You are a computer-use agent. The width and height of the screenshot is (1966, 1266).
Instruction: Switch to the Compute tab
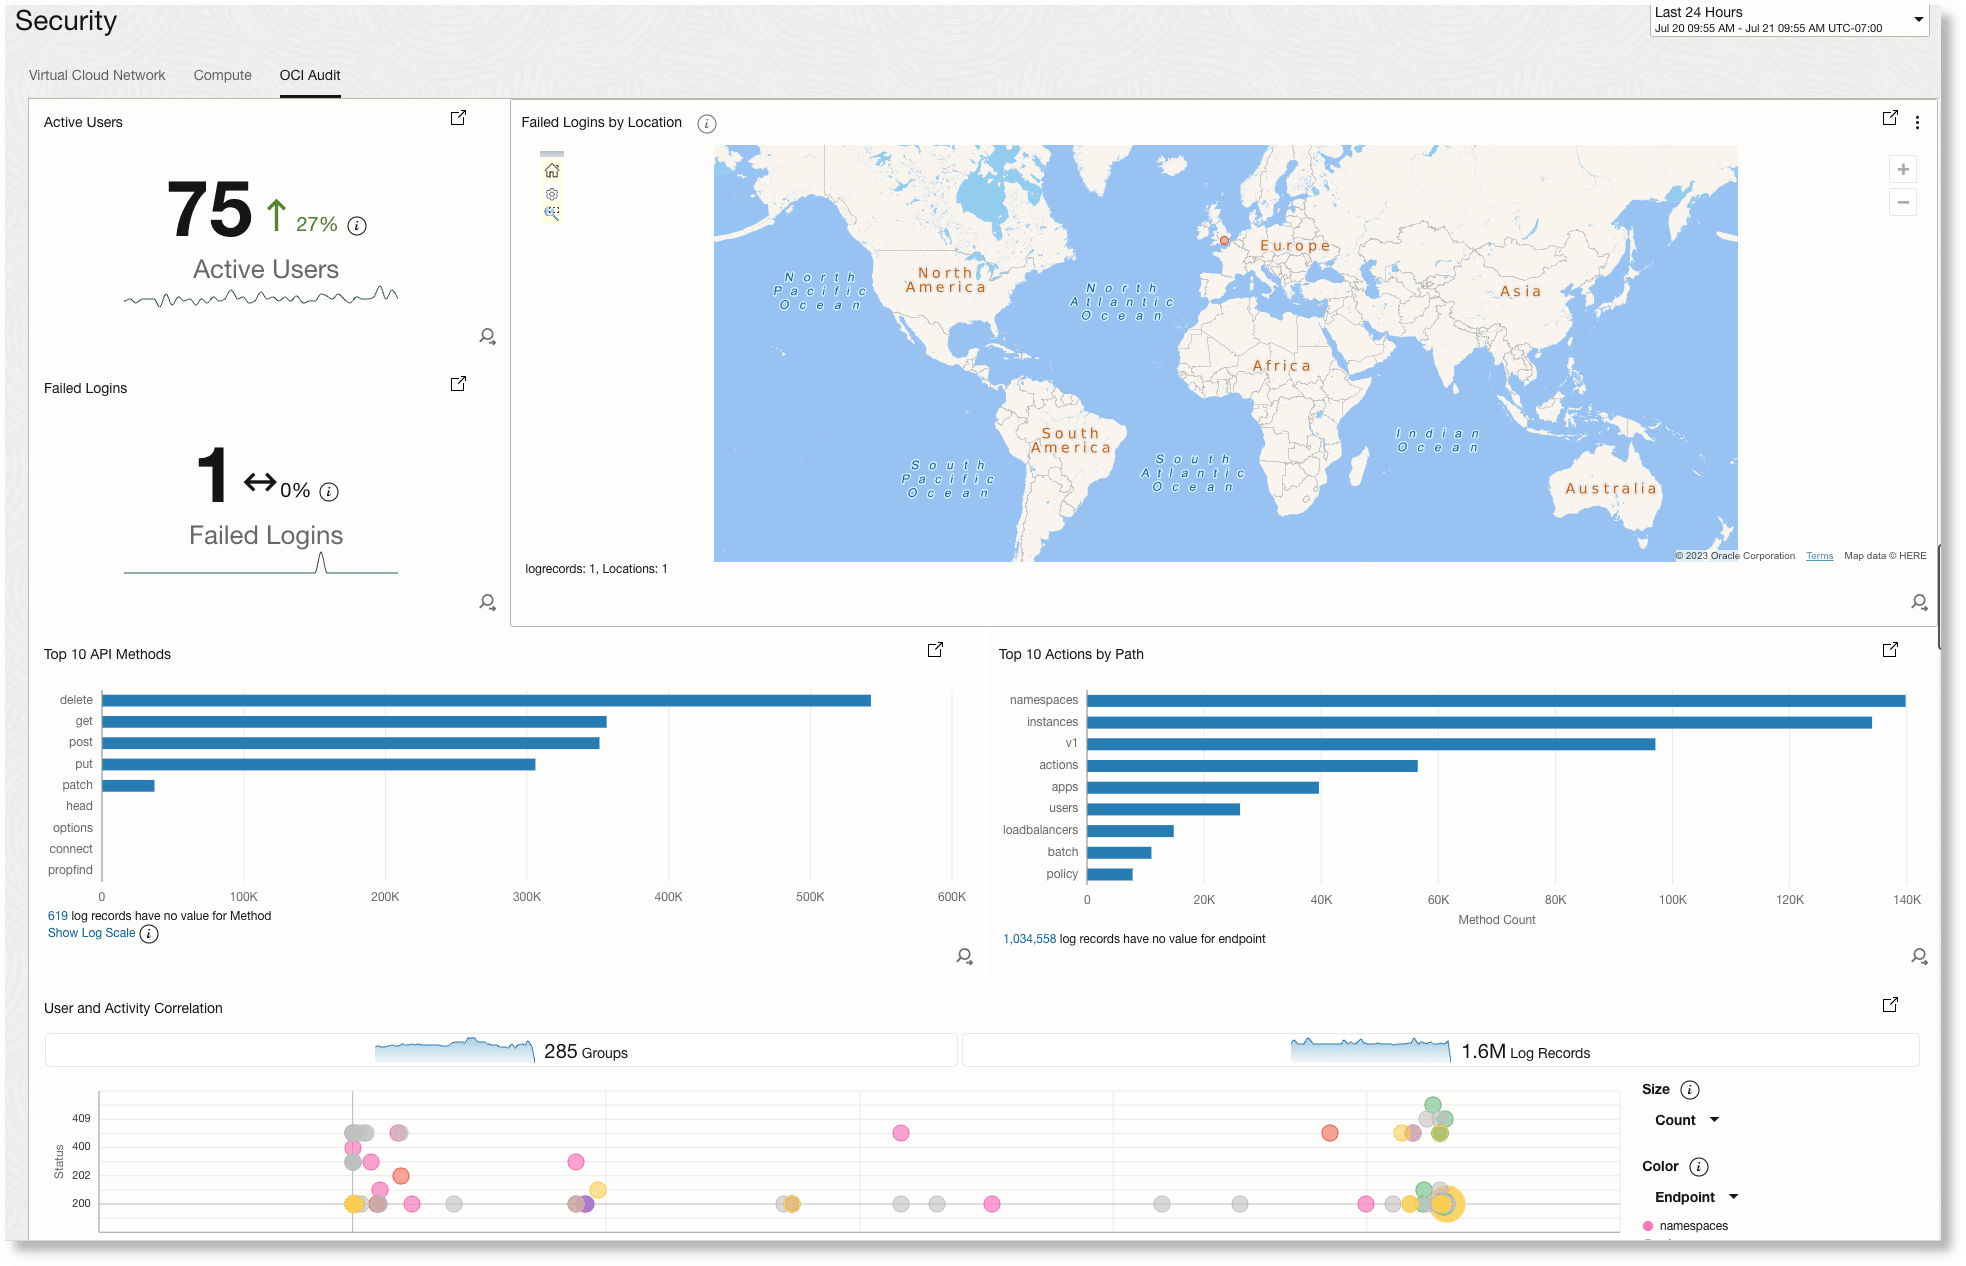point(222,75)
